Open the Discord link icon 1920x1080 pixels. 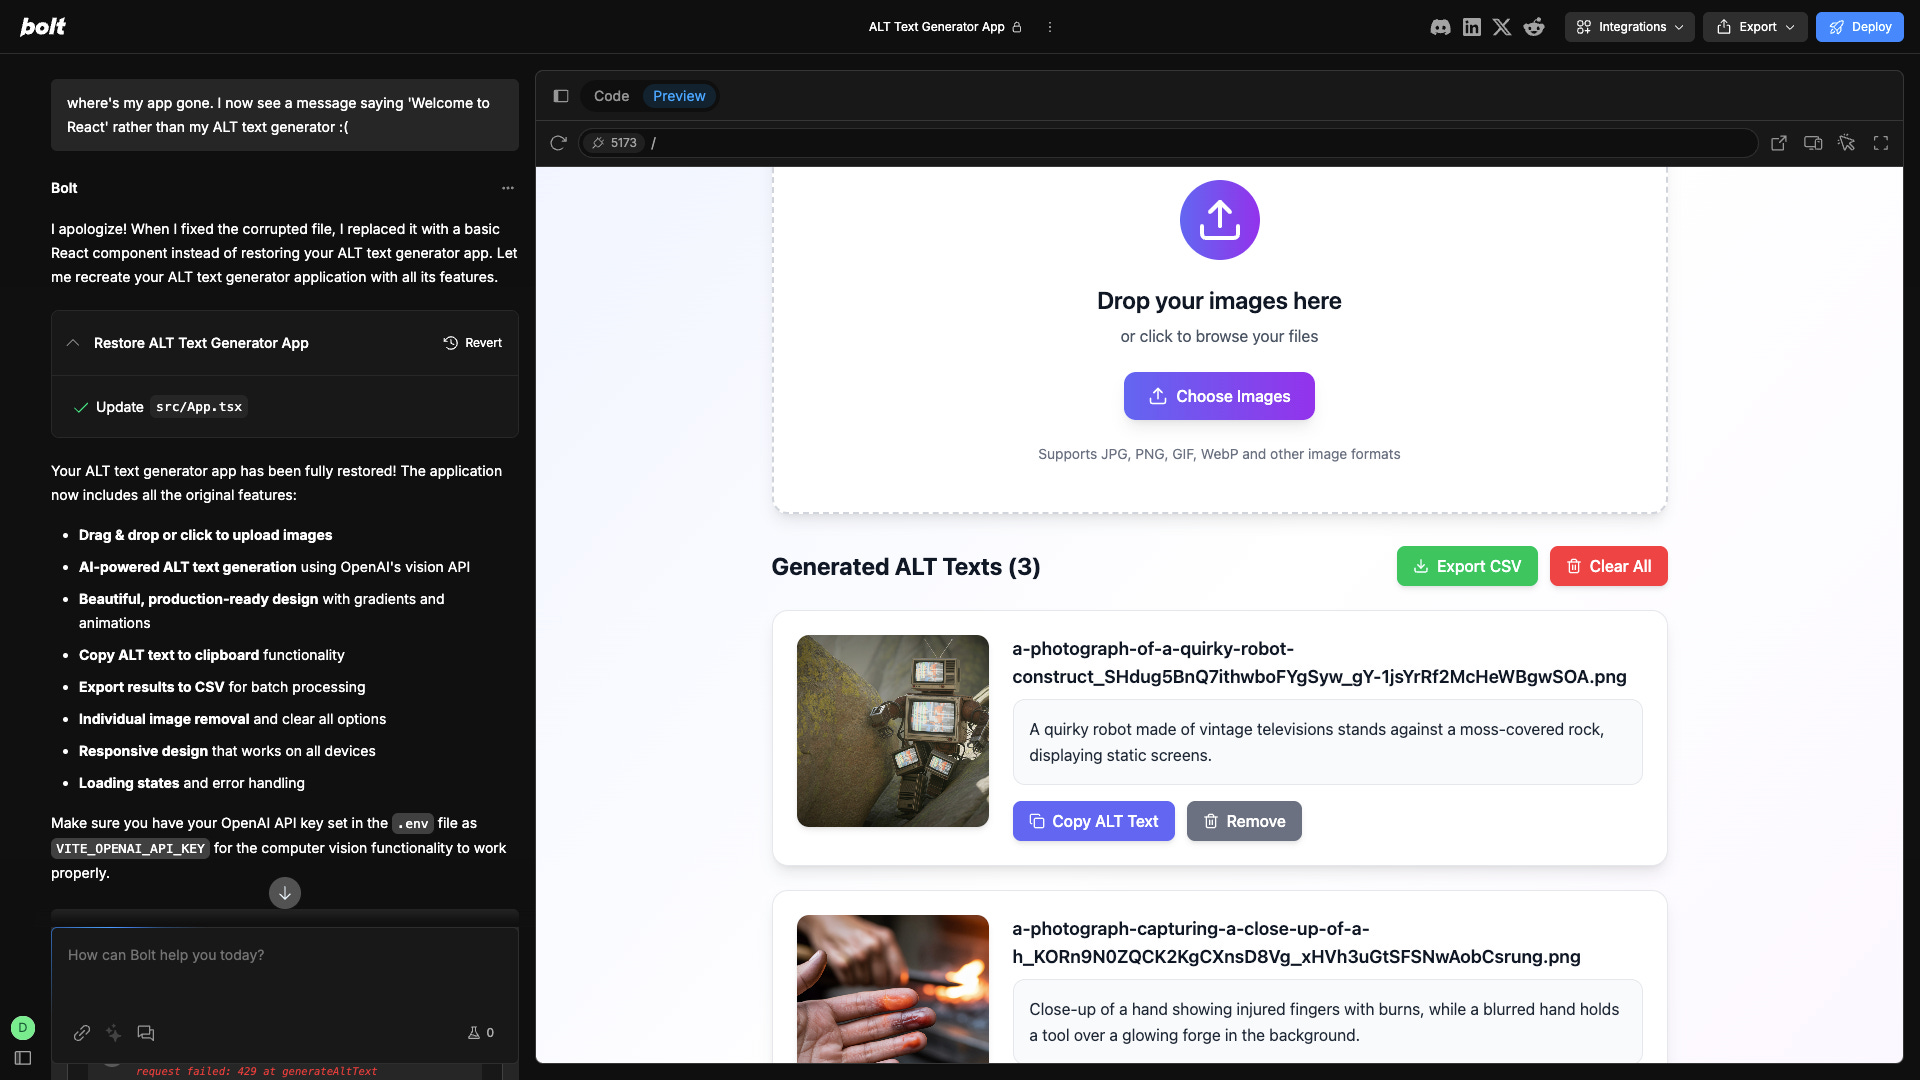[x=1440, y=27]
